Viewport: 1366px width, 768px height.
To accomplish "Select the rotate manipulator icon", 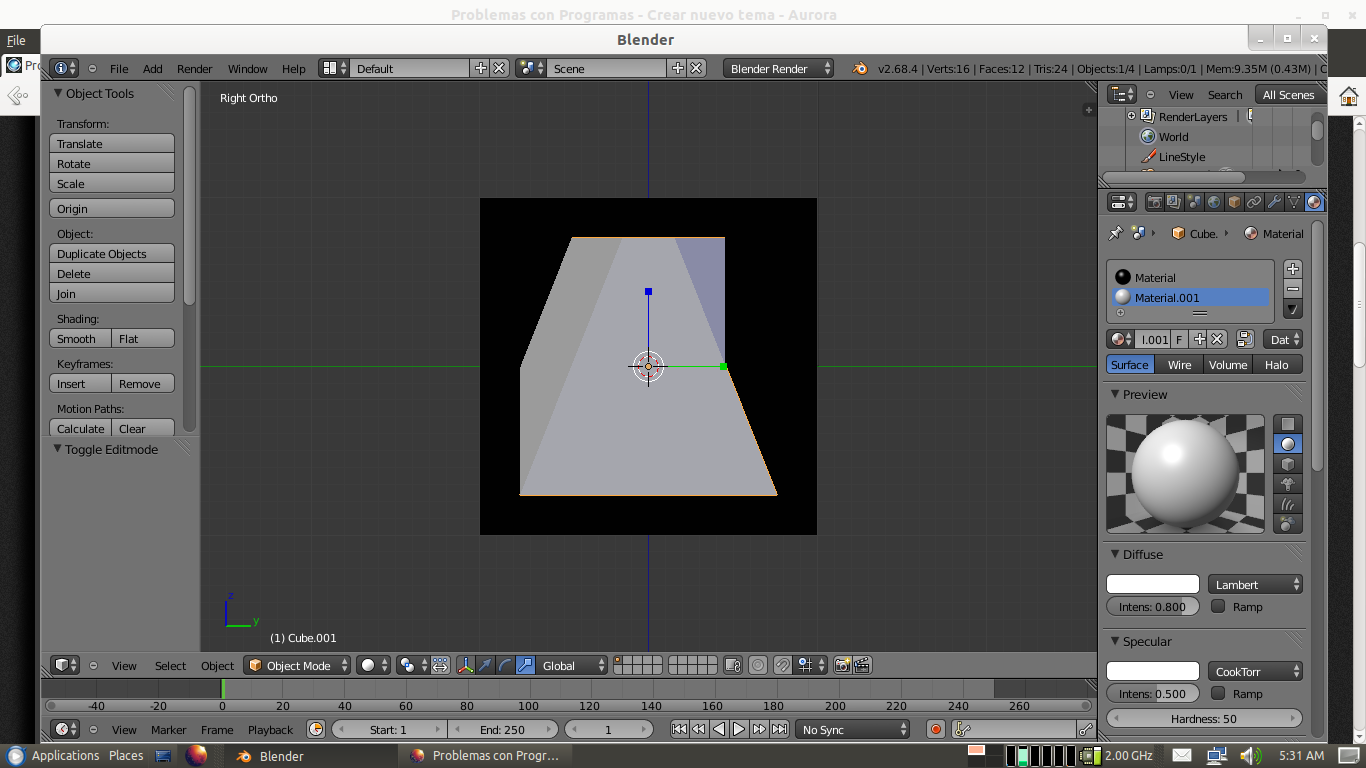I will [x=505, y=665].
